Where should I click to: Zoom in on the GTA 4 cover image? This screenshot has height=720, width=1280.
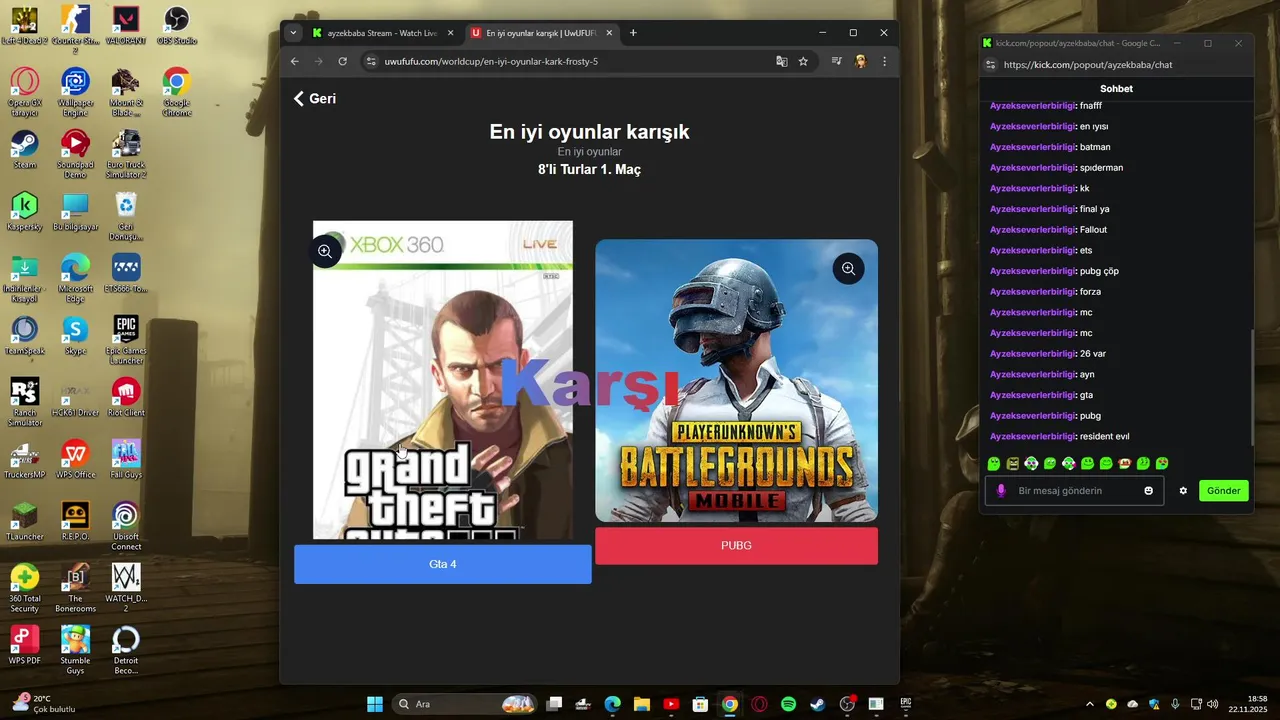pos(325,251)
